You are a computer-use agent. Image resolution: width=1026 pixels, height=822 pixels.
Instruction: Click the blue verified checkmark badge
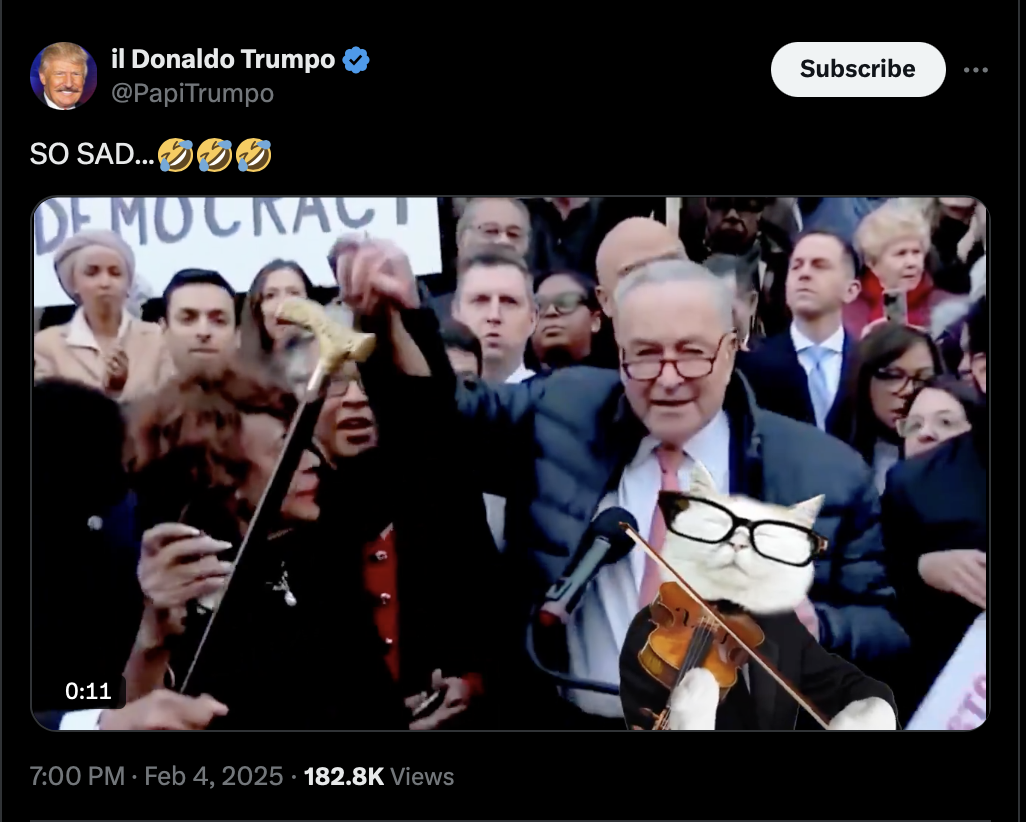click(x=356, y=60)
